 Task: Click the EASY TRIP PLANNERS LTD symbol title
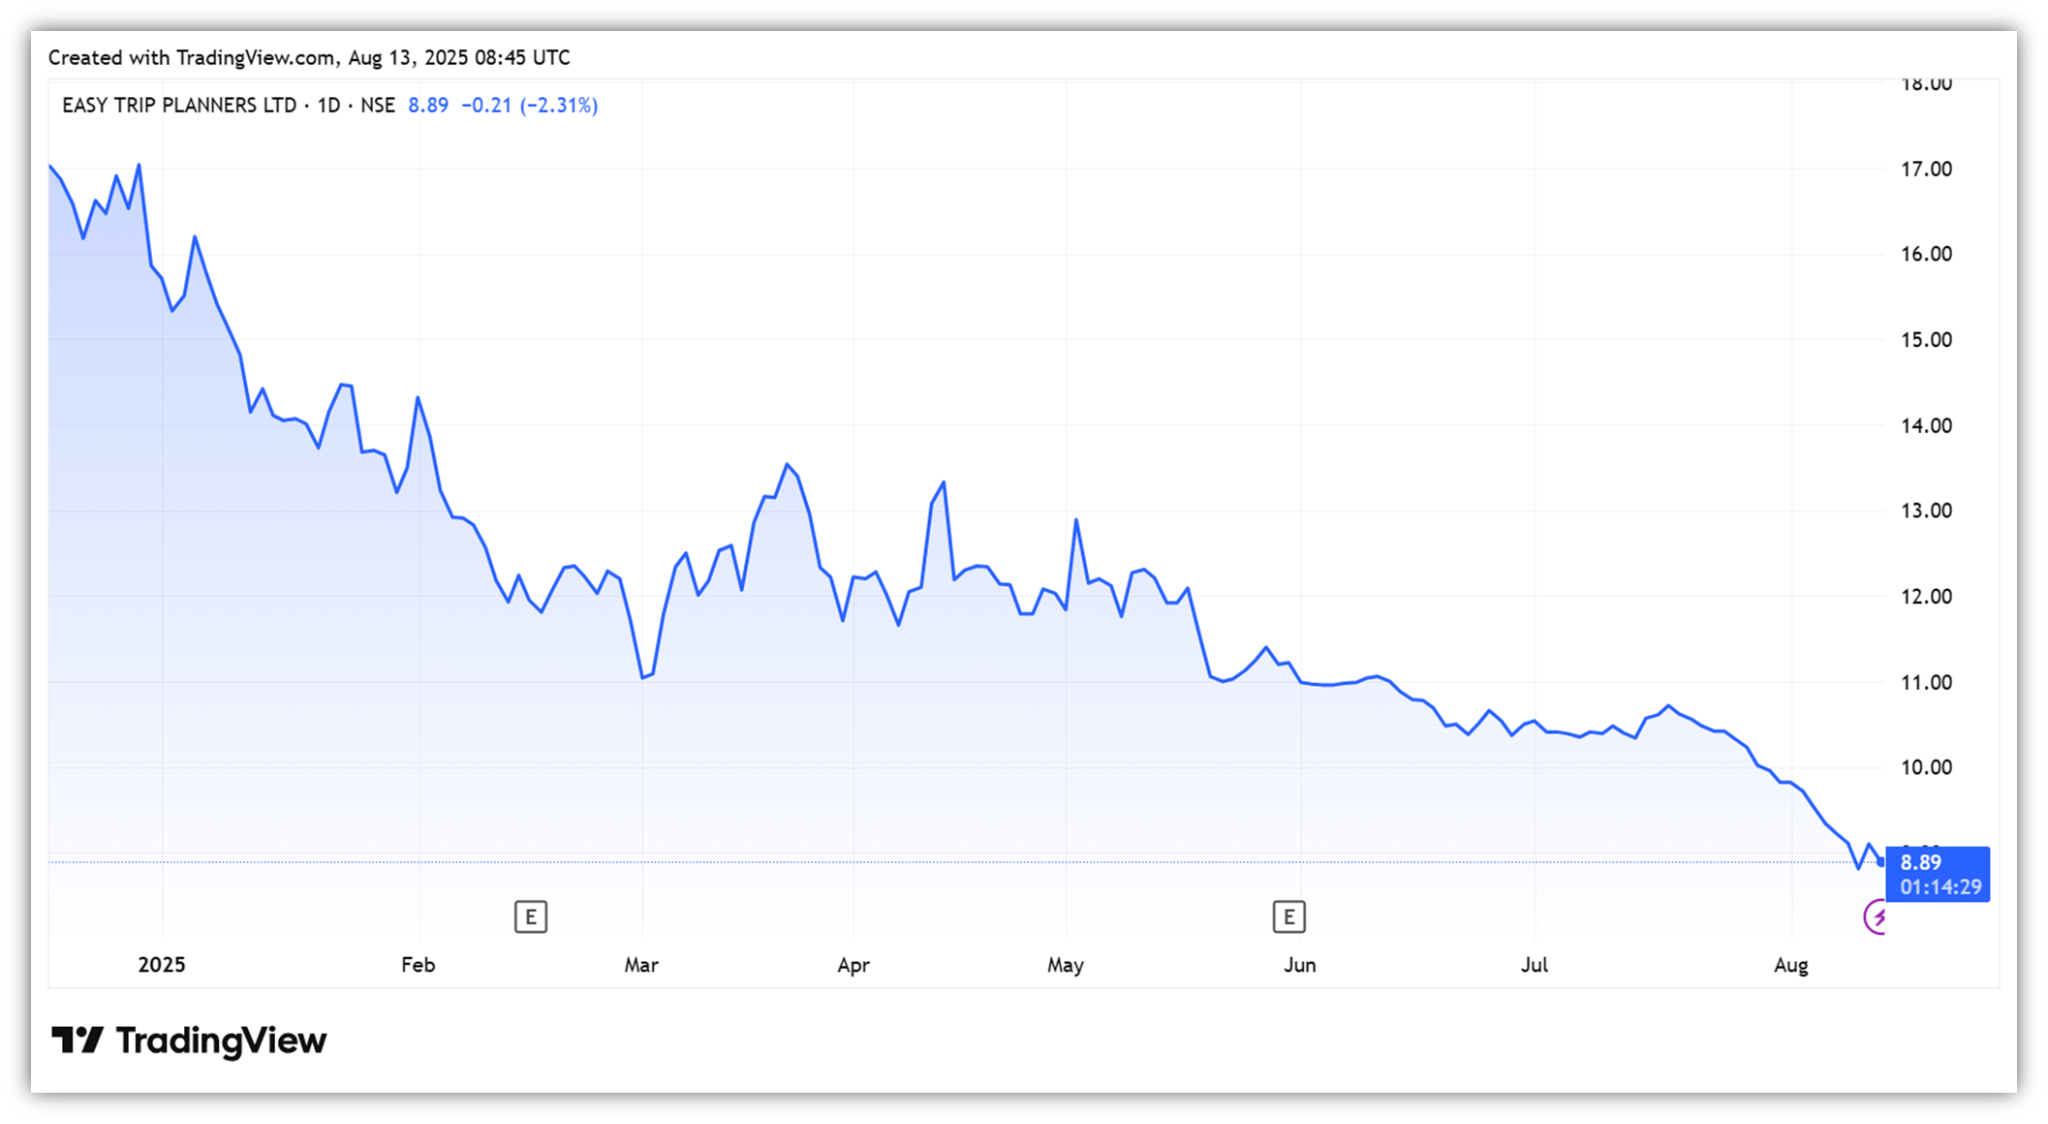pyautogui.click(x=179, y=105)
